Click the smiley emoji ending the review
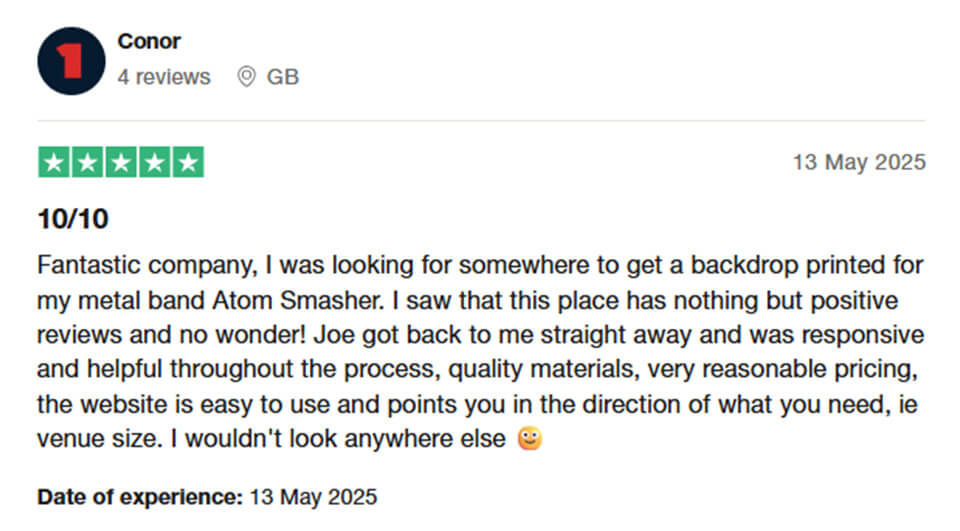The width and height of the screenshot is (960, 531). [530, 439]
